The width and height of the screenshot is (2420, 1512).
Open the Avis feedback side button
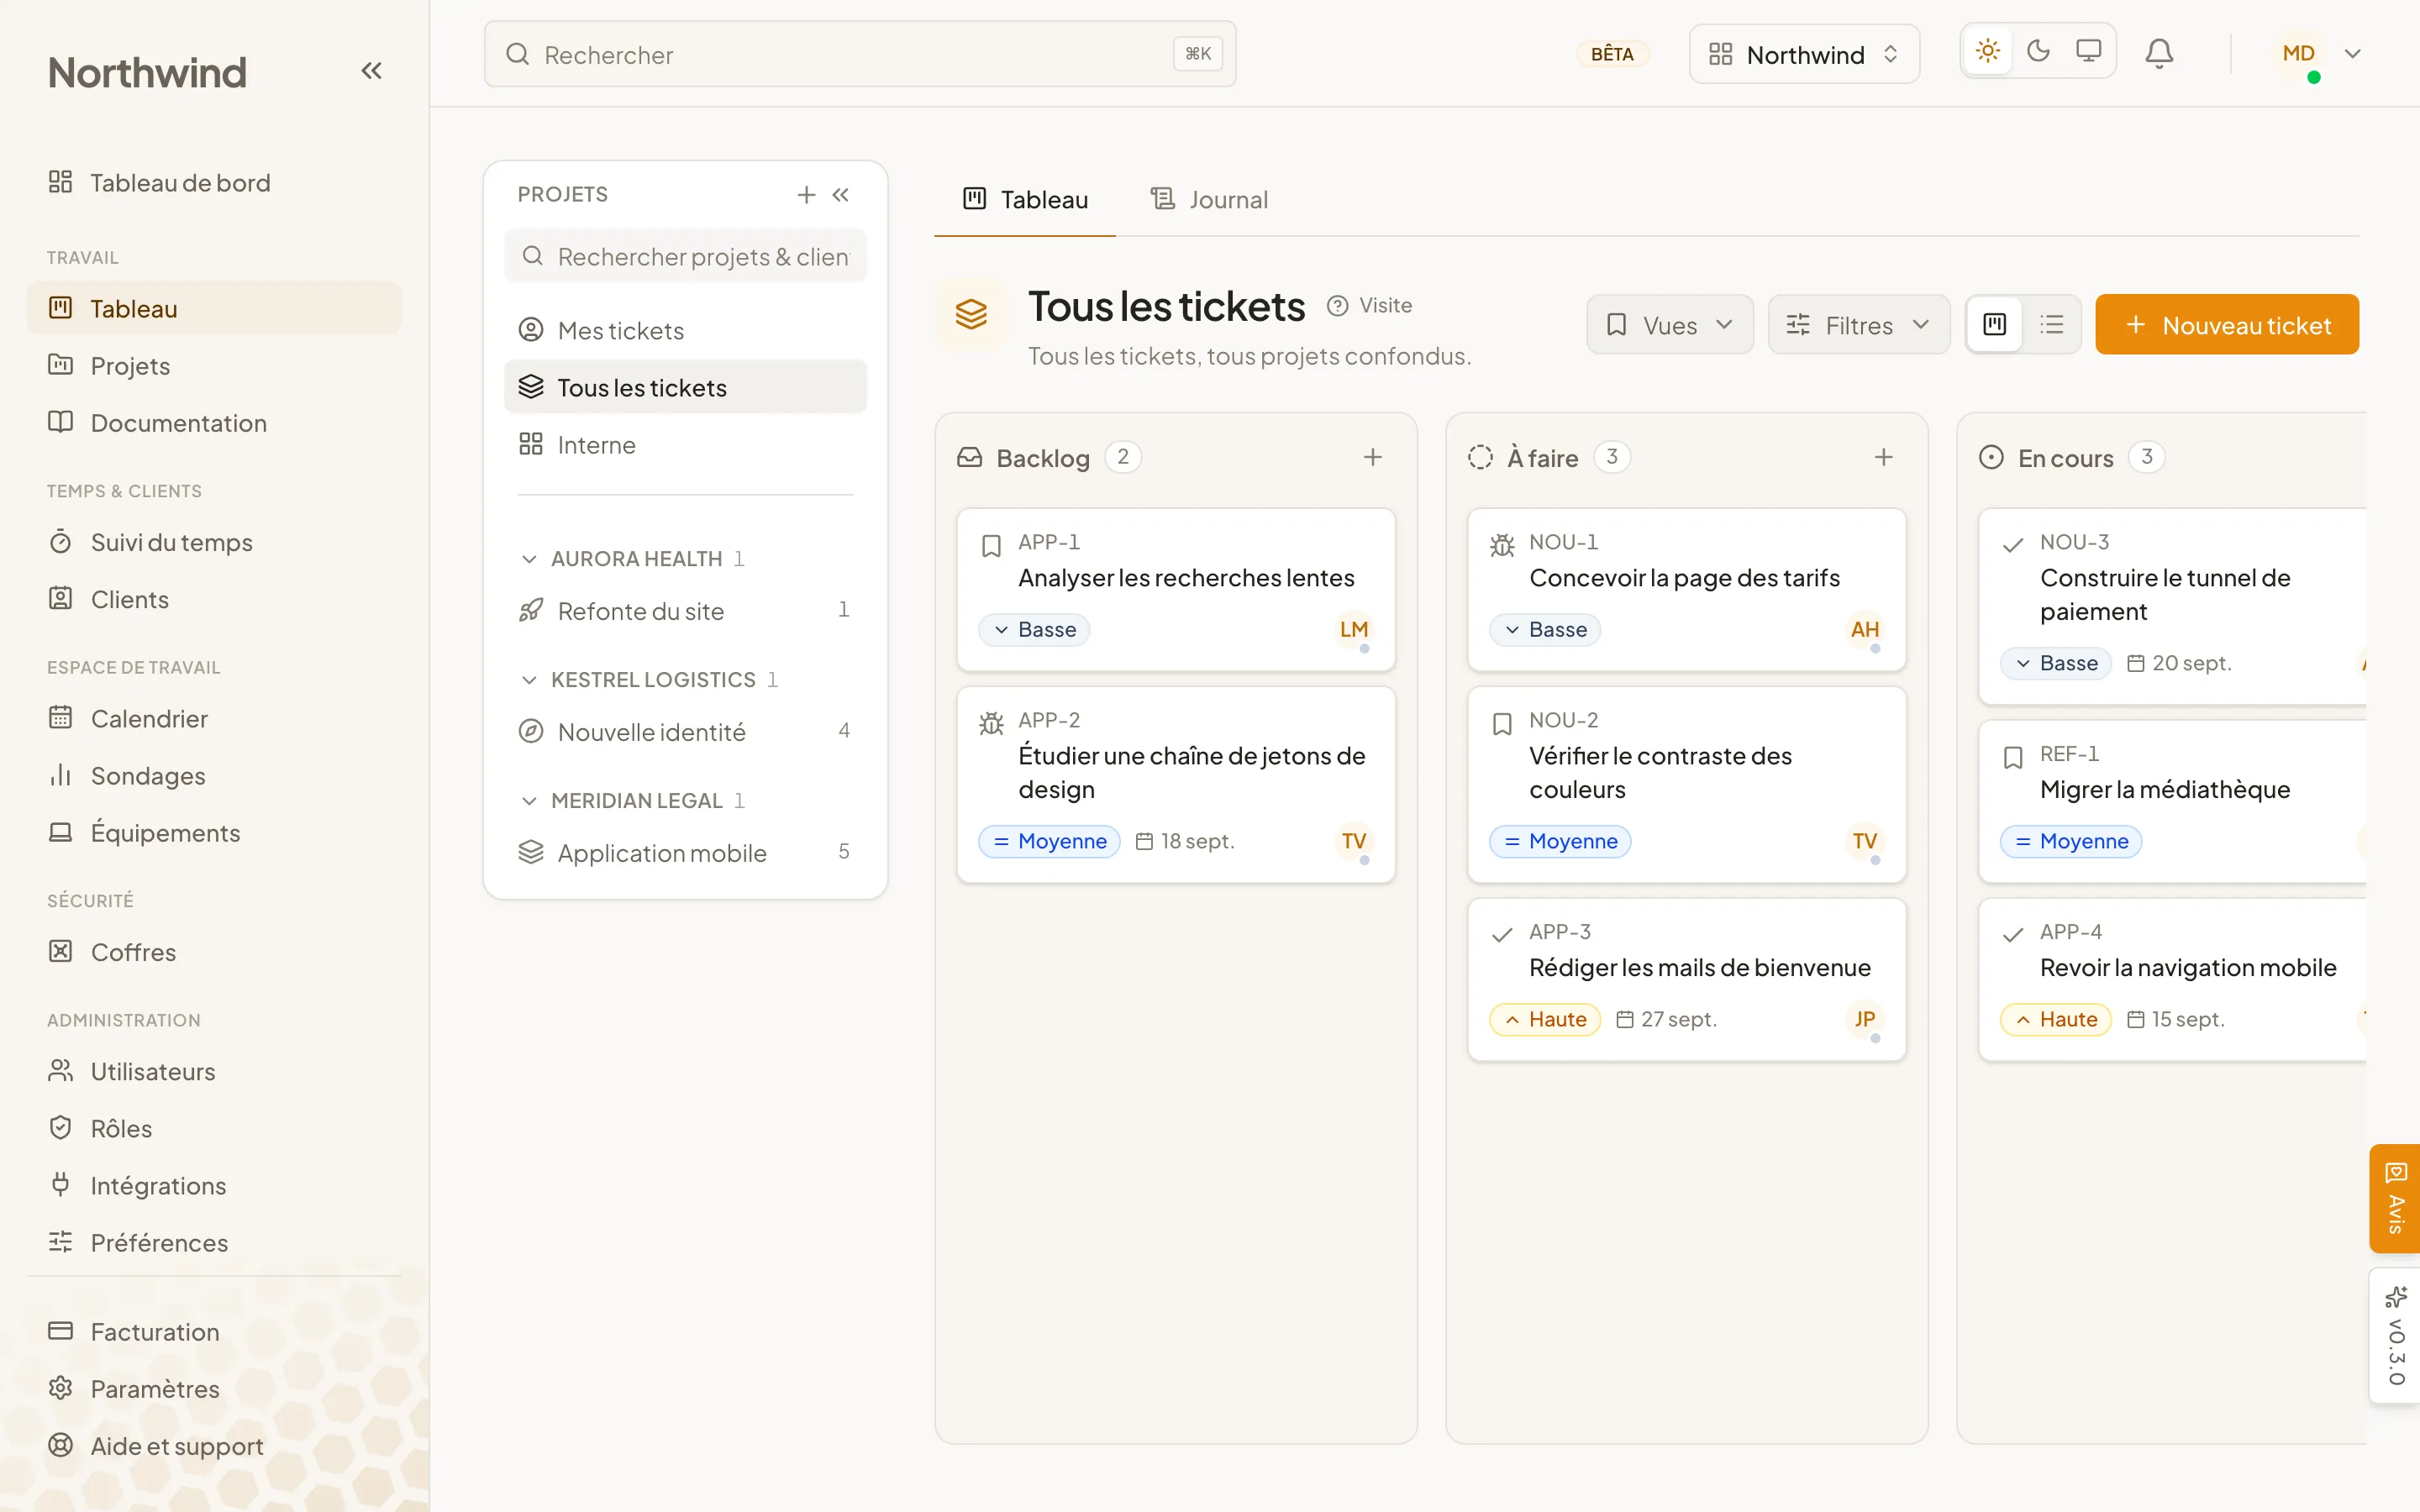[x=2395, y=1198]
